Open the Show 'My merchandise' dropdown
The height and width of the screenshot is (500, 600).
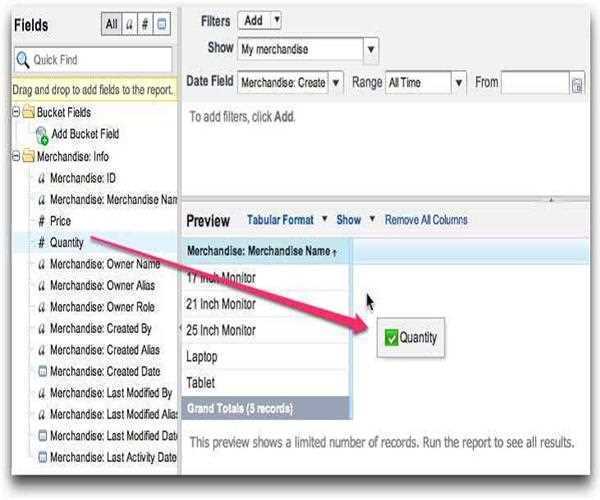pyautogui.click(x=371, y=48)
